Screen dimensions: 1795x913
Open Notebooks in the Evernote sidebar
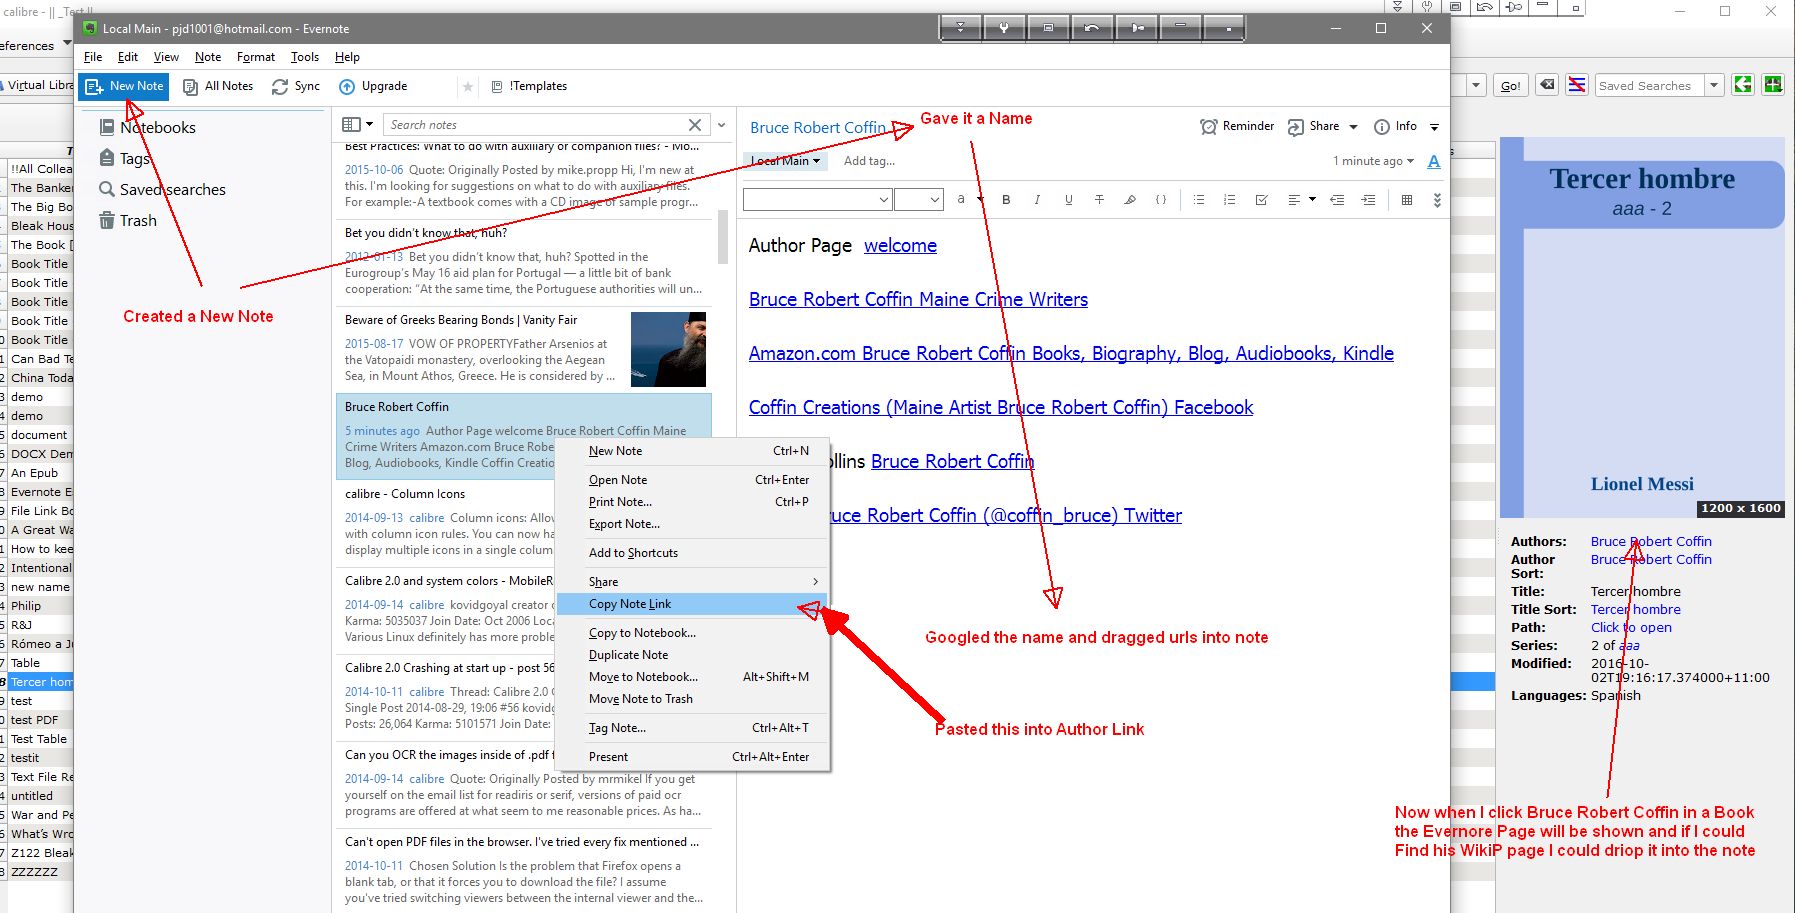pyautogui.click(x=147, y=127)
